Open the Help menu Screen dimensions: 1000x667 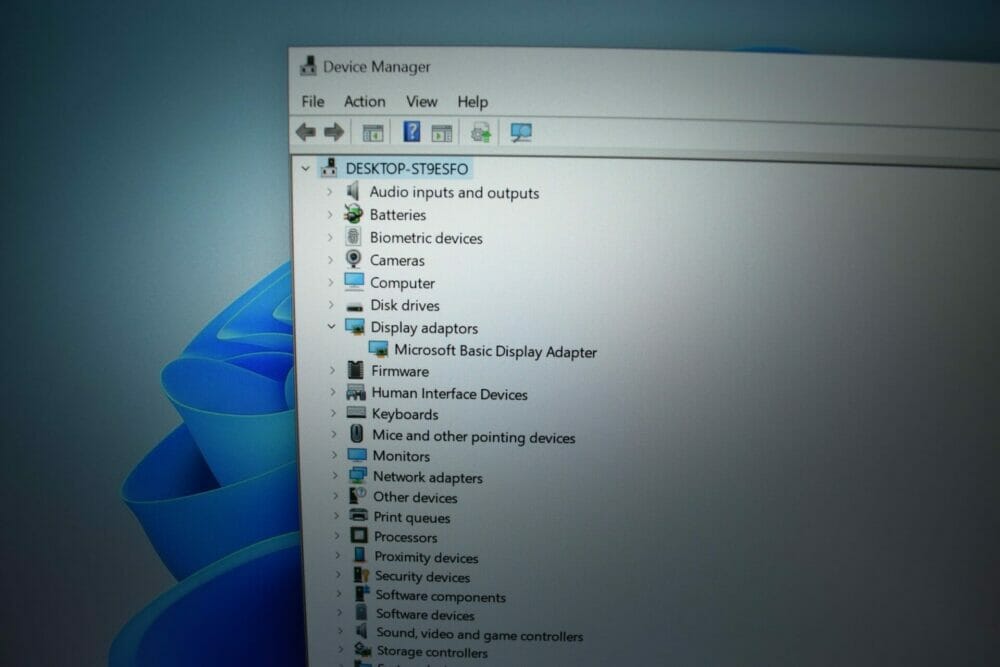[473, 102]
